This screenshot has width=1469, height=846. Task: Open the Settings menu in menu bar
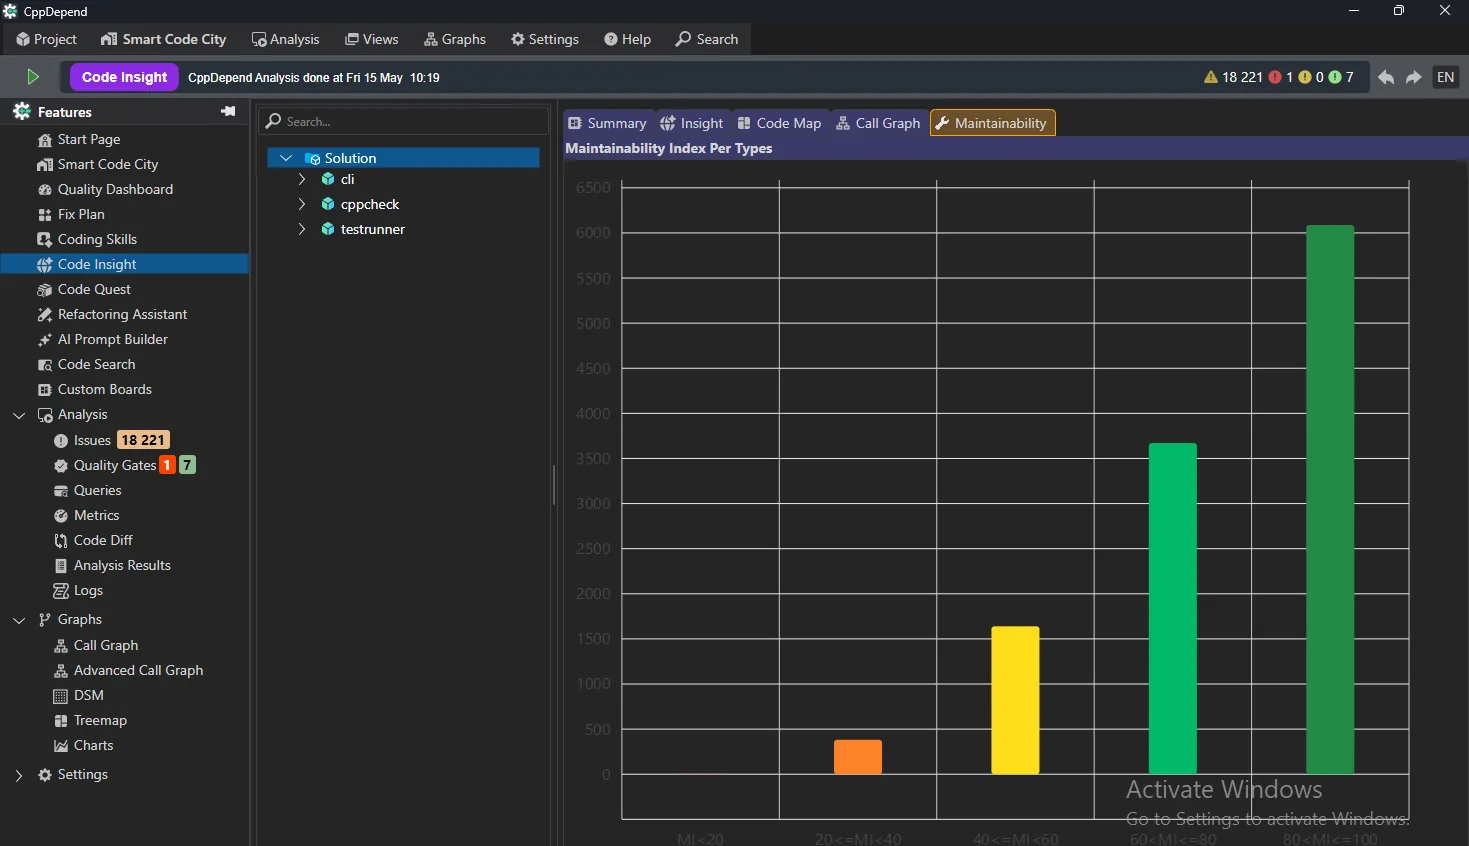[x=544, y=39]
